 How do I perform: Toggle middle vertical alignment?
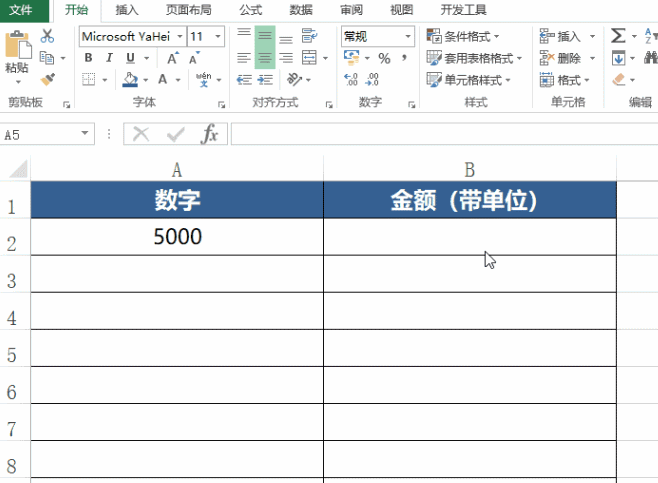pyautogui.click(x=265, y=36)
